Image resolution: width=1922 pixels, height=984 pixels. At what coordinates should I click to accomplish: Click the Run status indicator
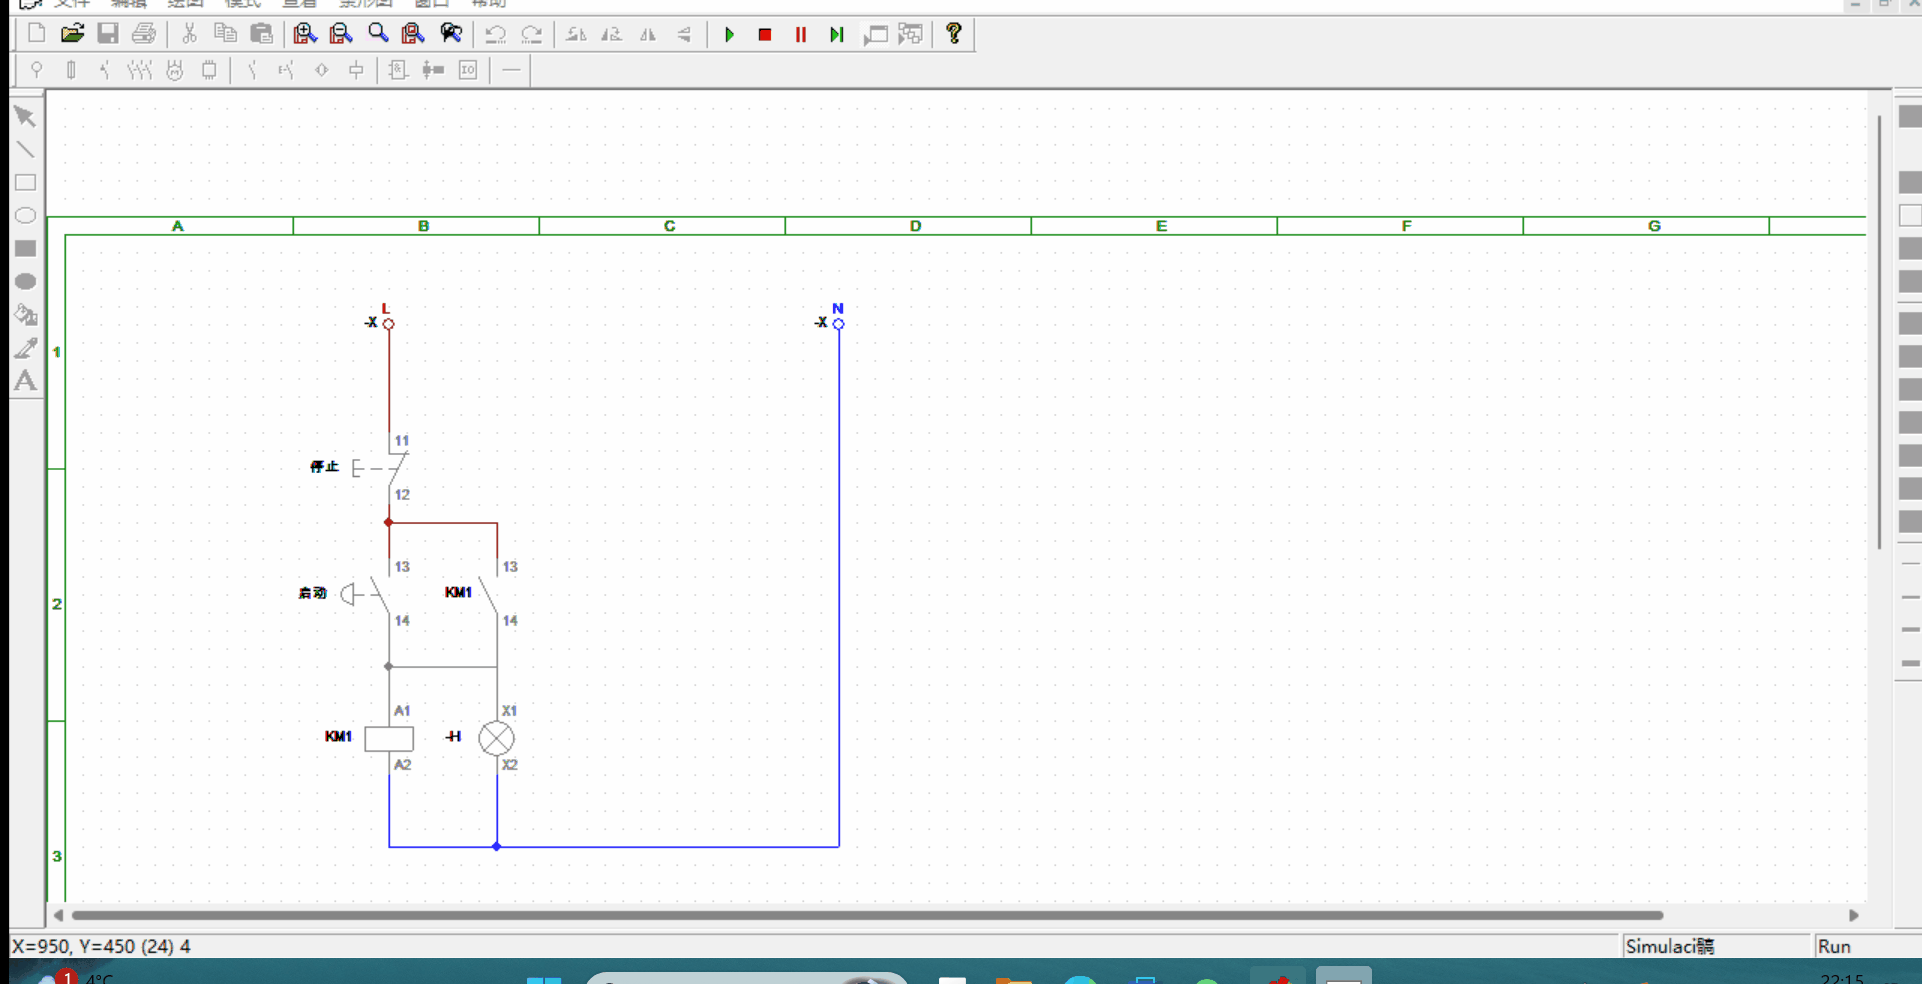(x=1834, y=946)
